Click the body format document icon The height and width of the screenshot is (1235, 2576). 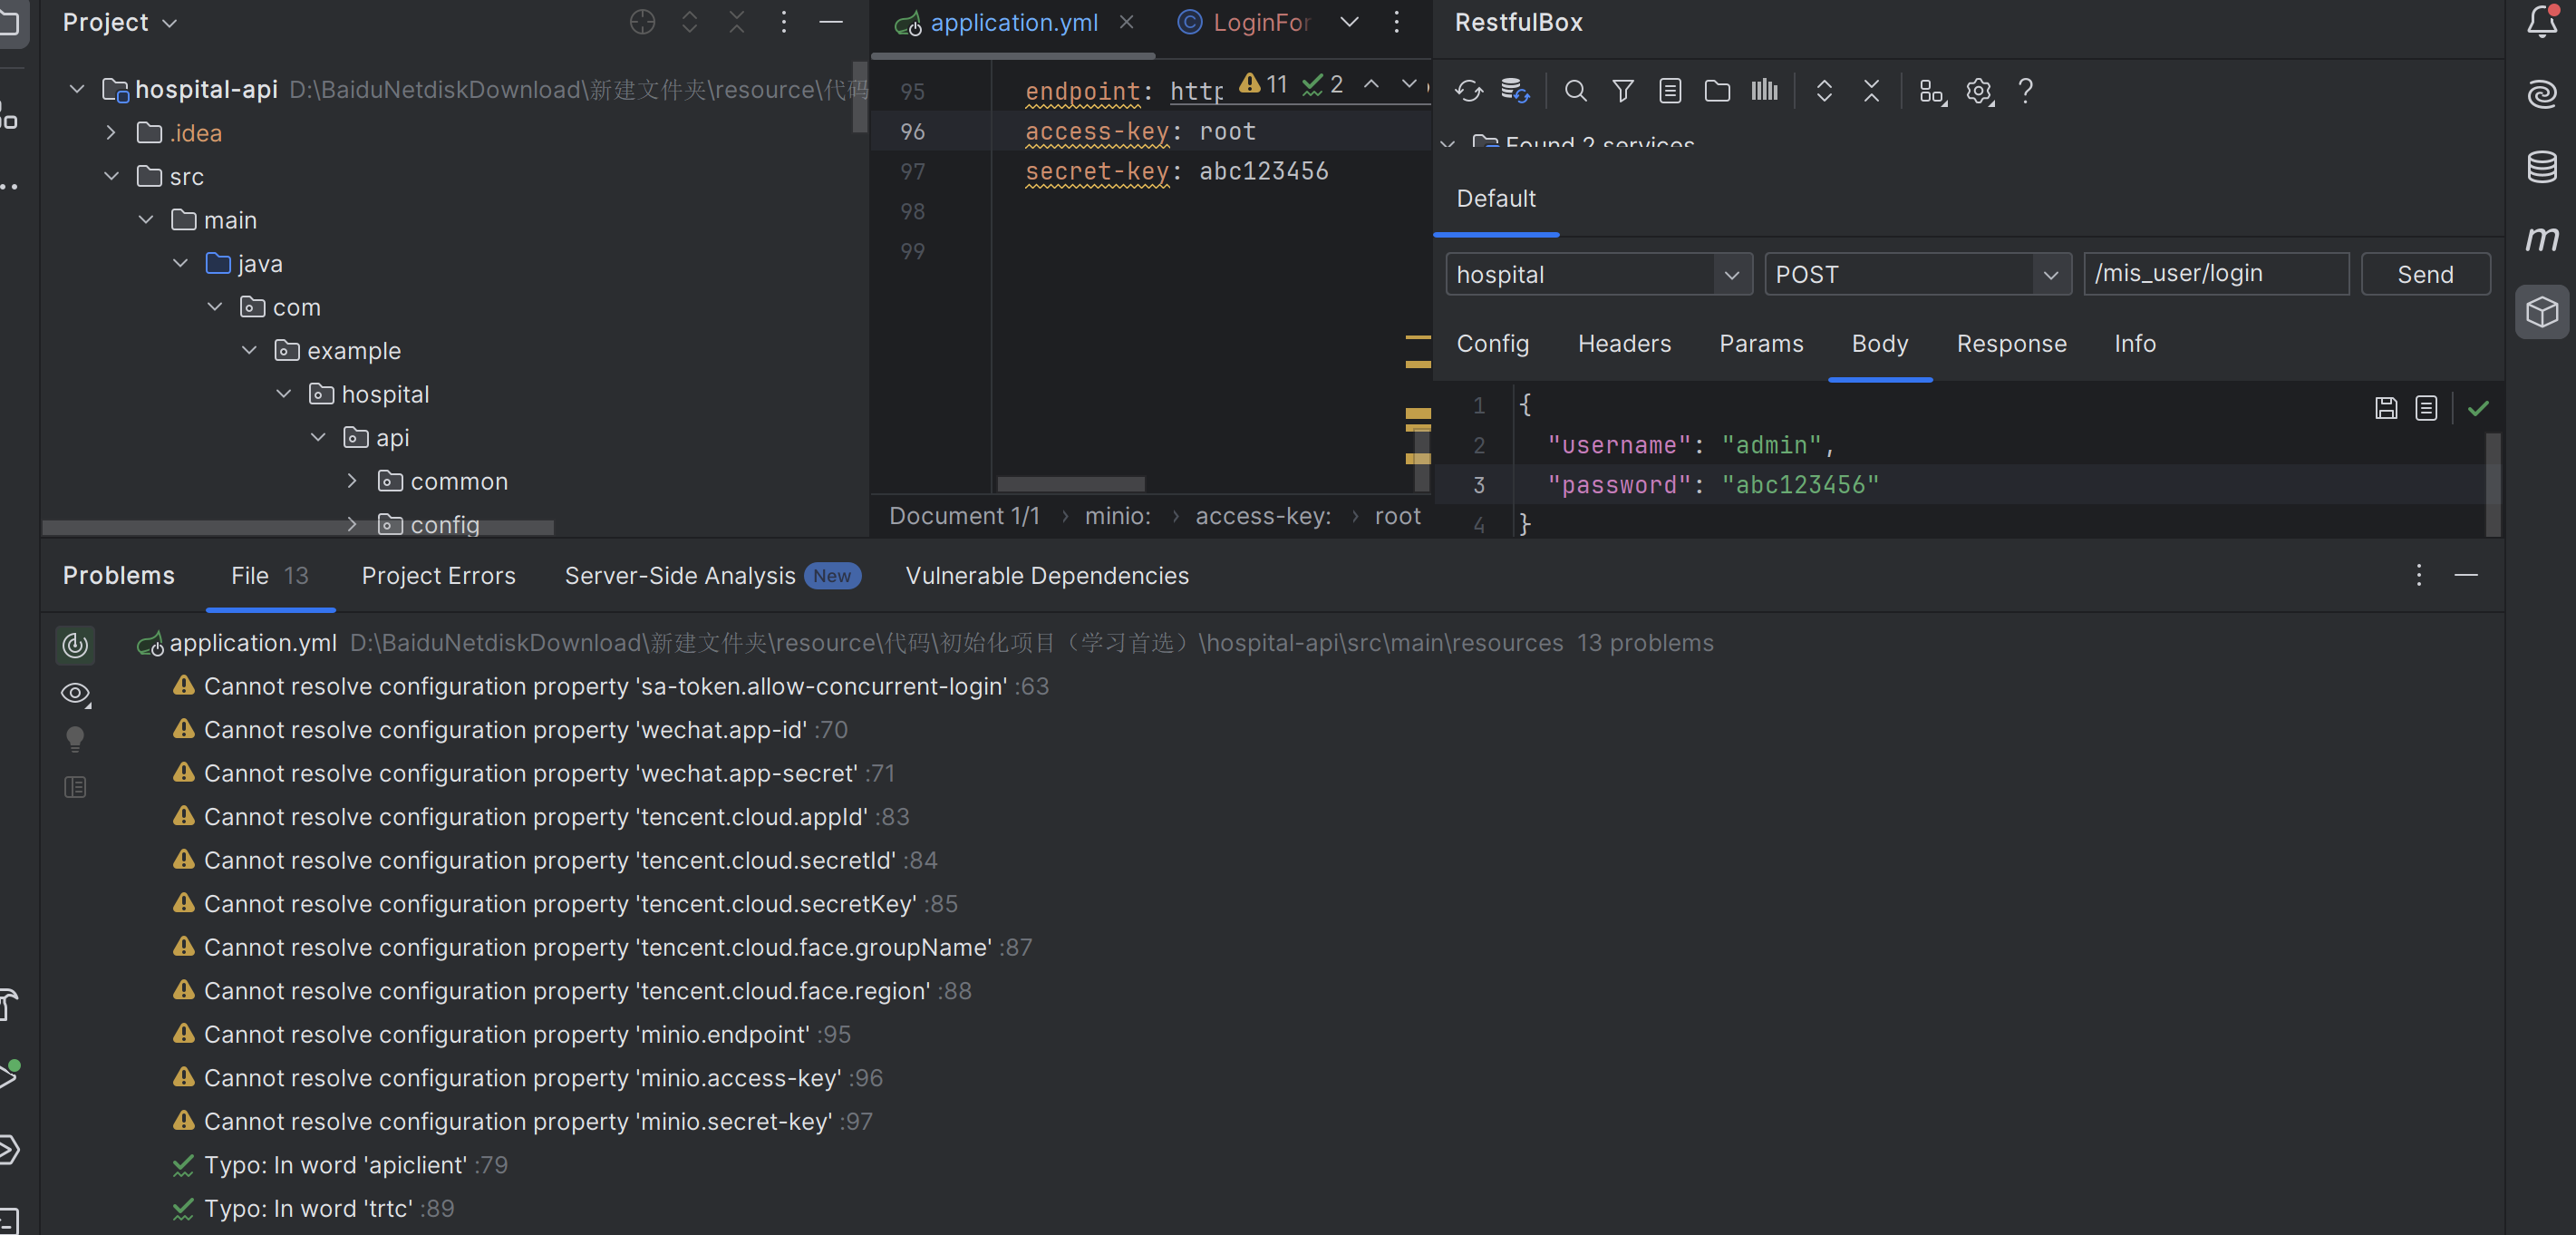click(x=2426, y=408)
